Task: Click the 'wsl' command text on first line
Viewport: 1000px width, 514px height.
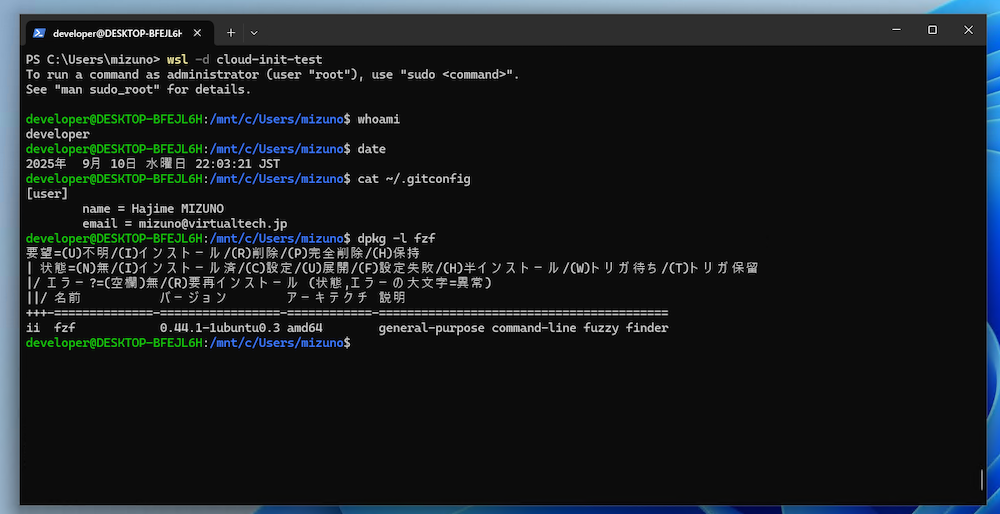Action: pos(178,60)
